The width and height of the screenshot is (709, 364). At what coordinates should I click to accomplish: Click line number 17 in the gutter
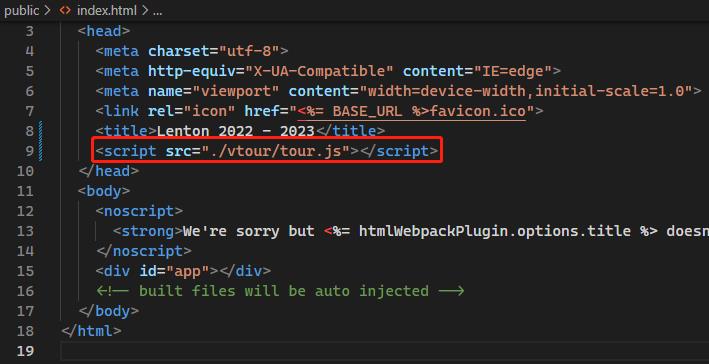(x=25, y=311)
